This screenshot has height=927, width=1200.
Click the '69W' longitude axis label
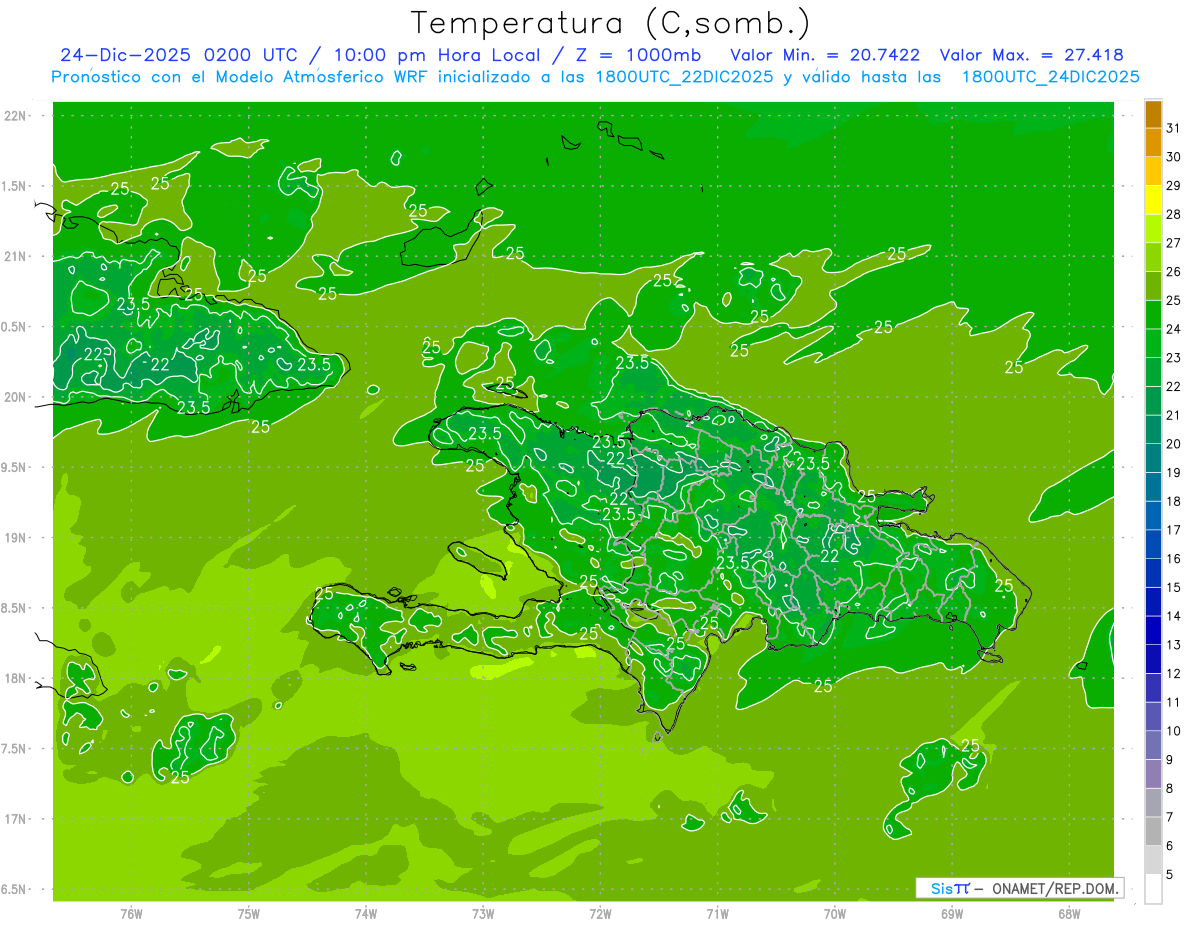tap(952, 914)
